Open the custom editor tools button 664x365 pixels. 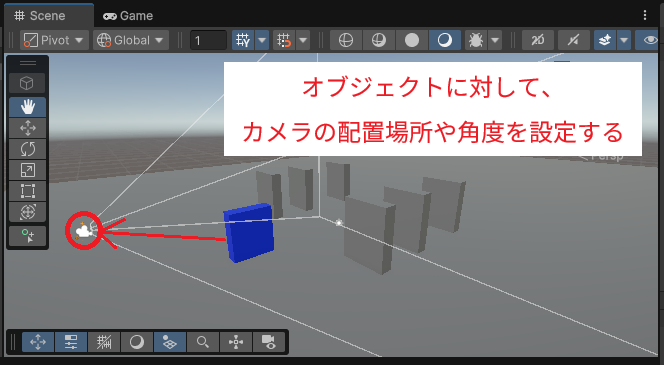28,236
